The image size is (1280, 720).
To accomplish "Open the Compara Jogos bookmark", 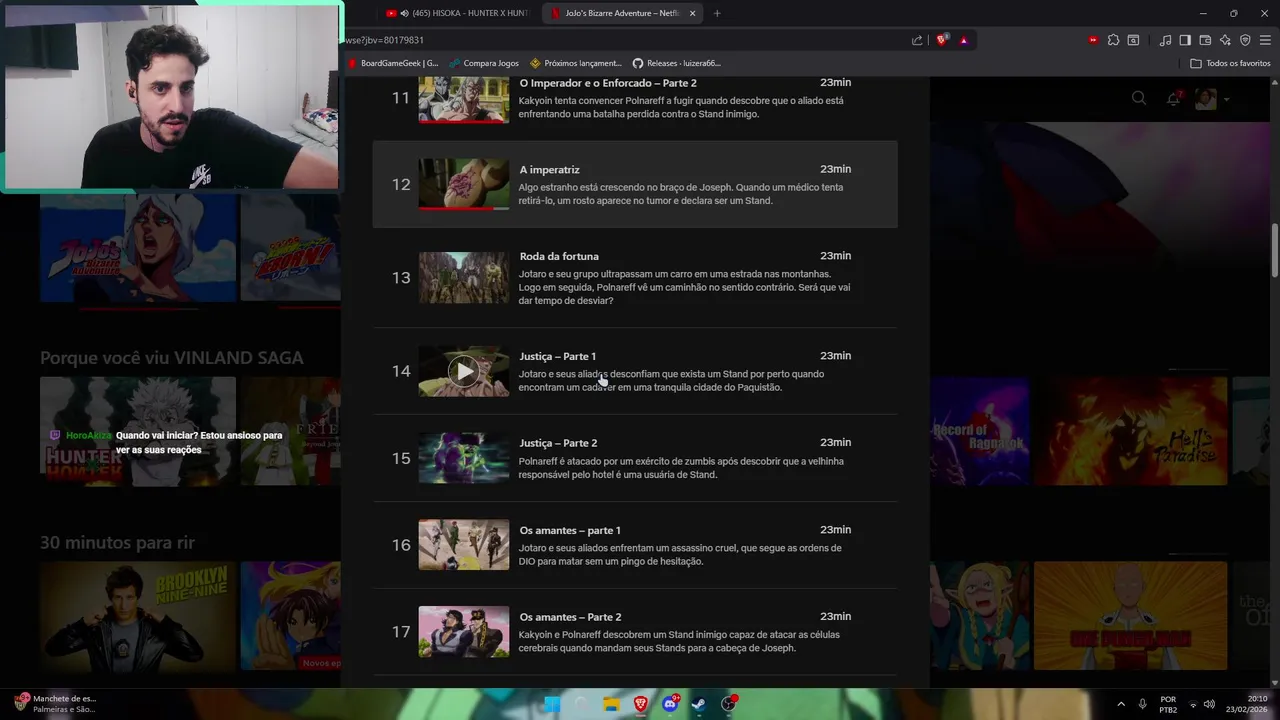I will pyautogui.click(x=484, y=63).
